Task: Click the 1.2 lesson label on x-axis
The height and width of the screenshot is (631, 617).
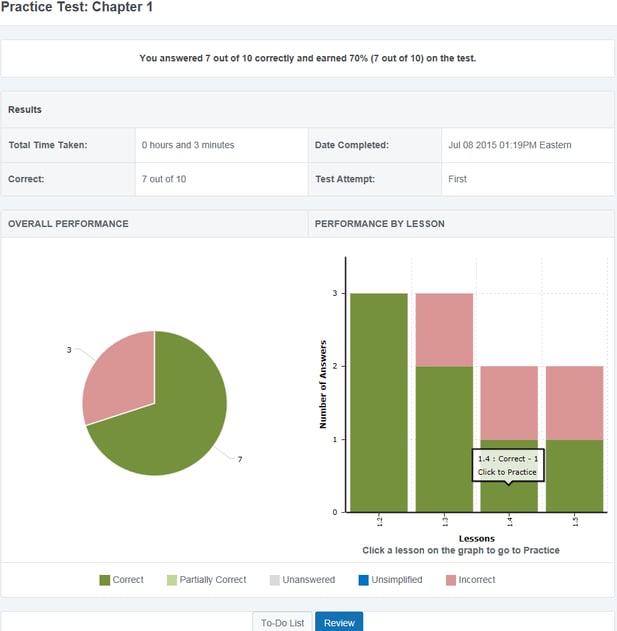Action: (380, 523)
